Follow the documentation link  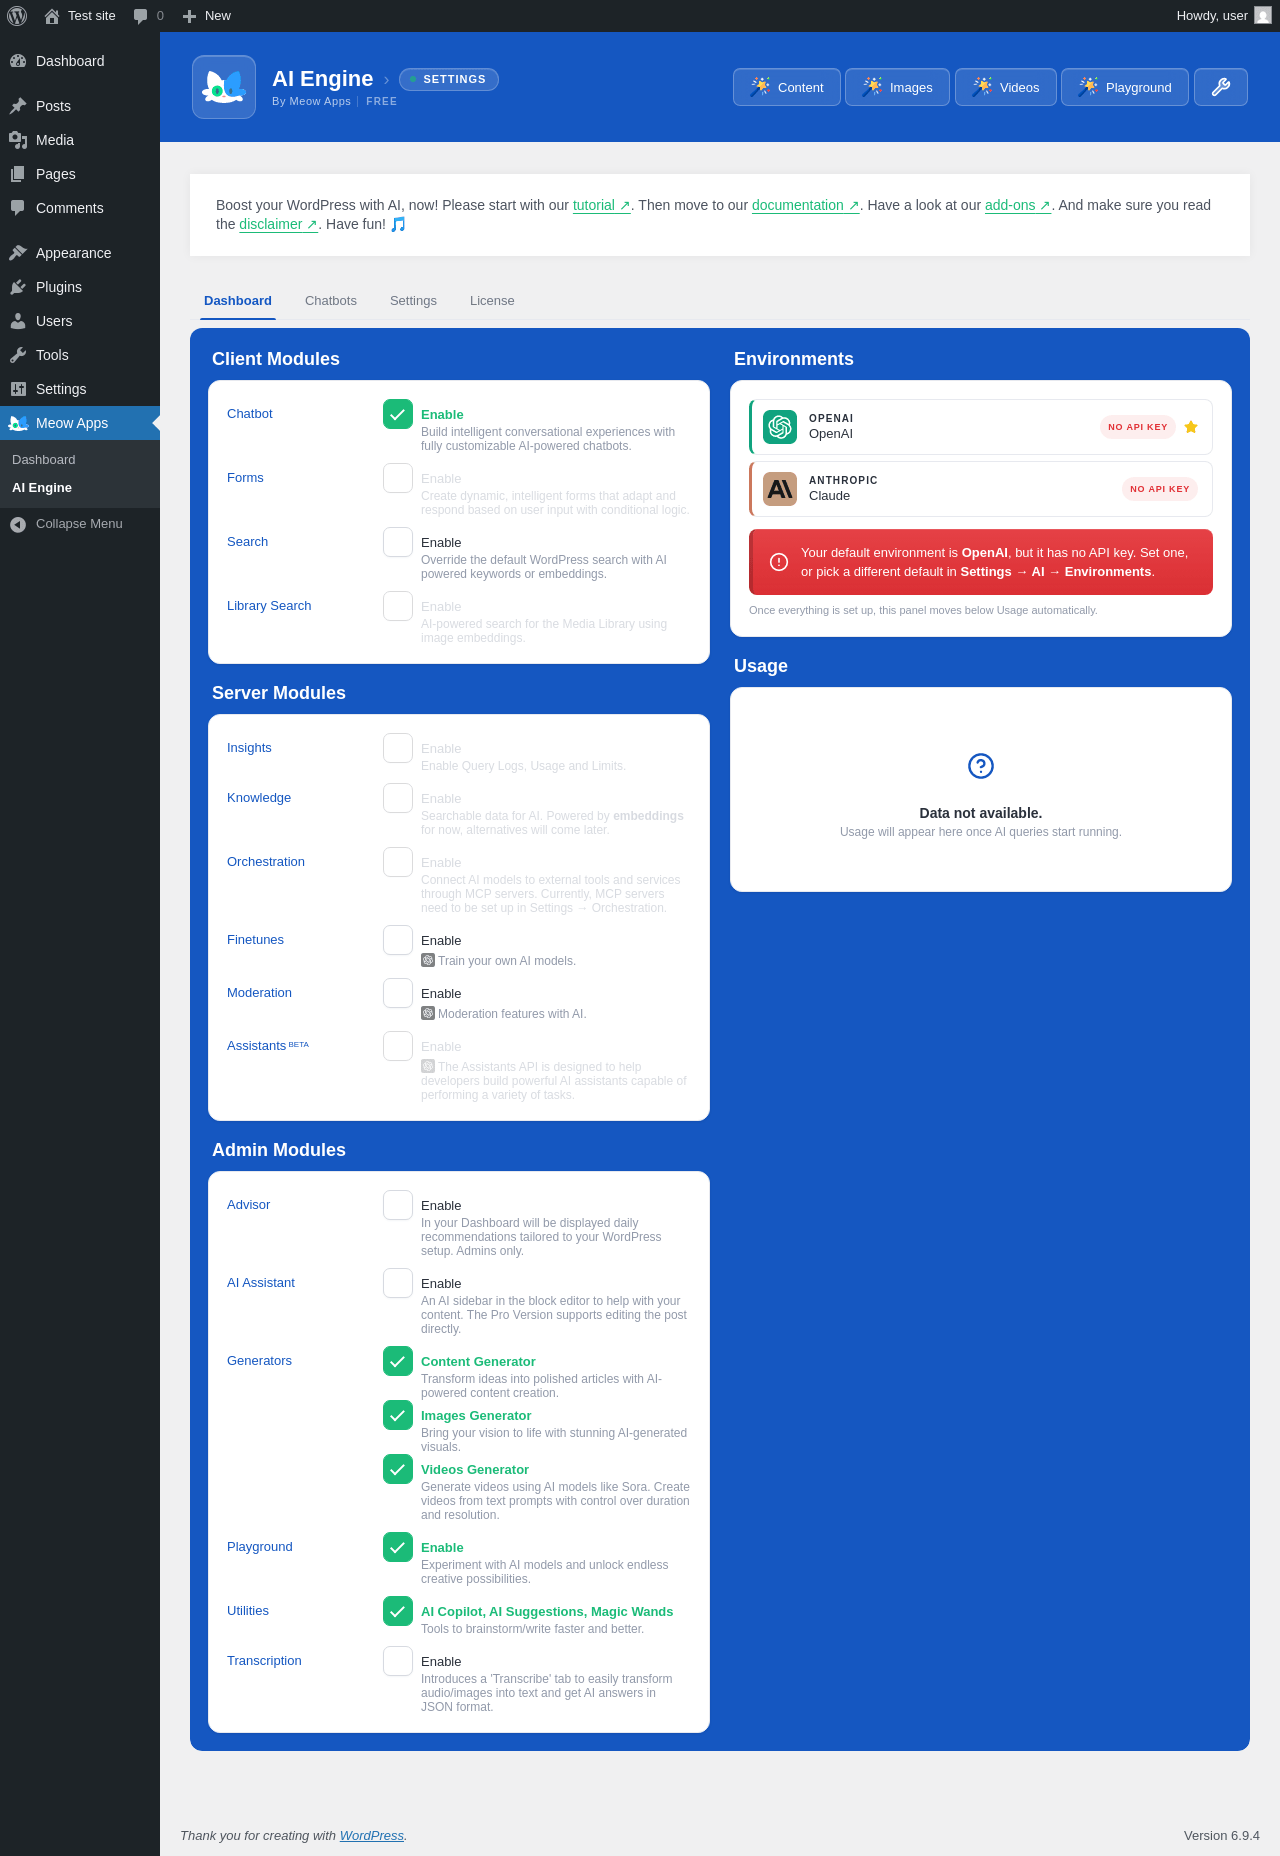pos(806,205)
